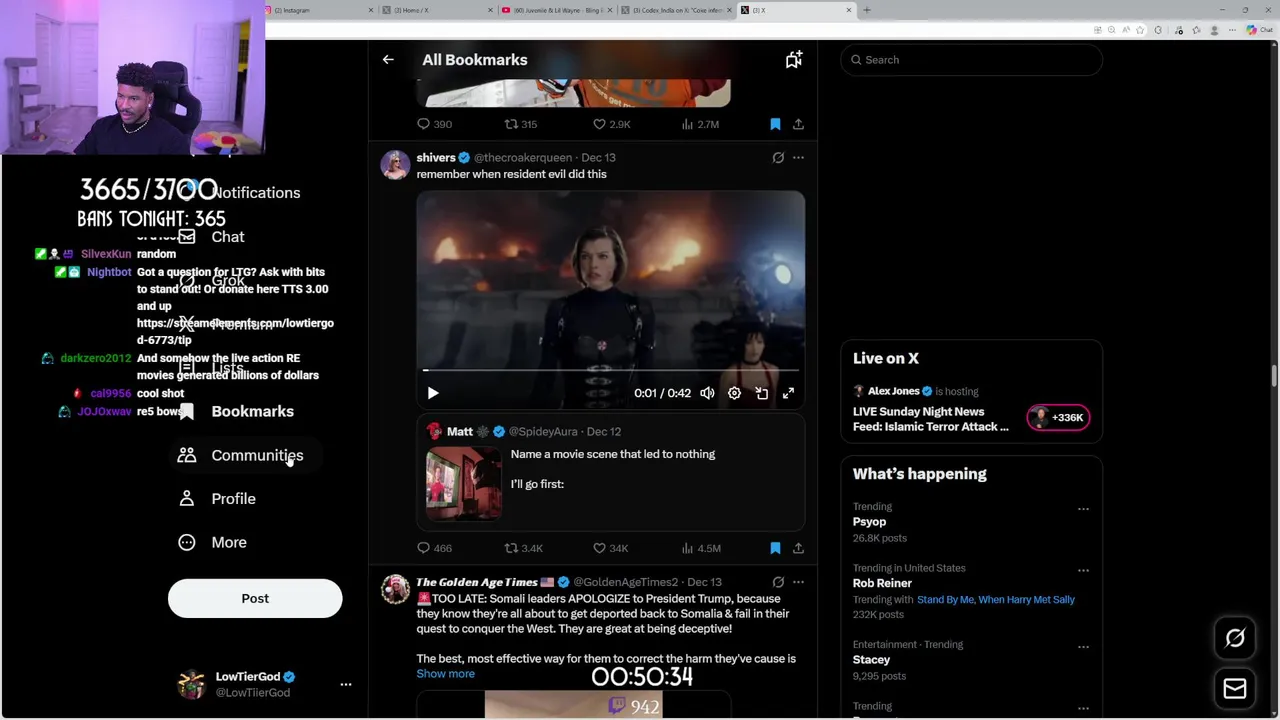Viewport: 1280px width, 720px height.
Task: Open Grok actions on the Golden Age Times post
Action: [x=778, y=582]
